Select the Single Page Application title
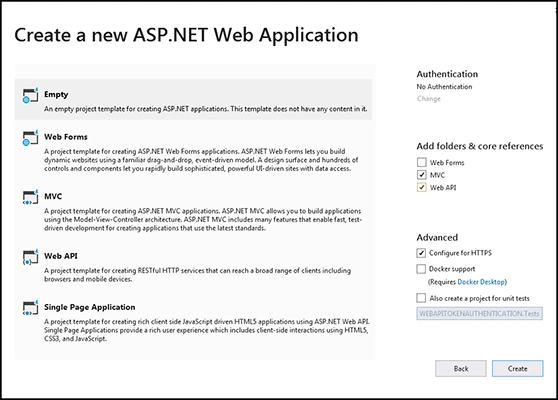Screen dimensions: 558x400 (90, 307)
